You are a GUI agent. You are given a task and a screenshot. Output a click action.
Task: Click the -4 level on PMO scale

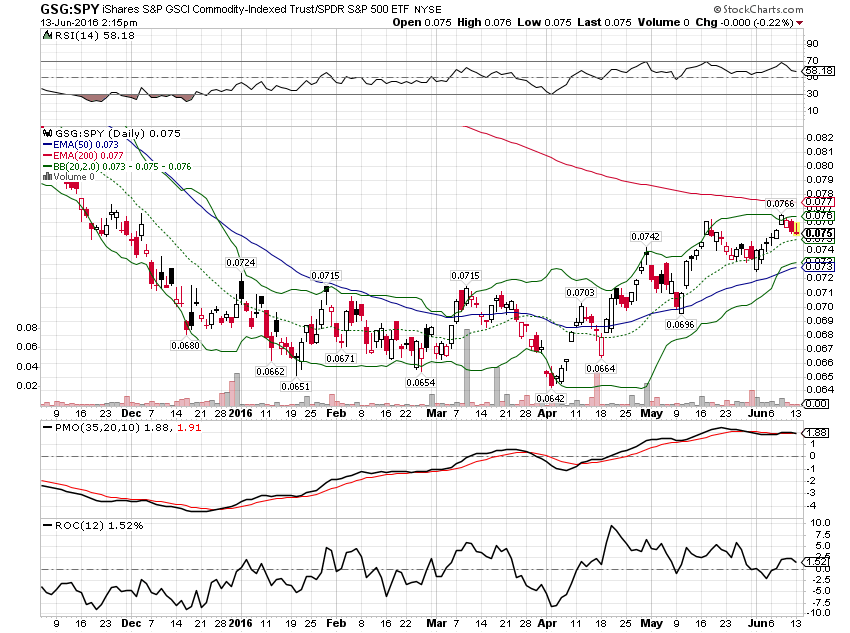tap(812, 506)
